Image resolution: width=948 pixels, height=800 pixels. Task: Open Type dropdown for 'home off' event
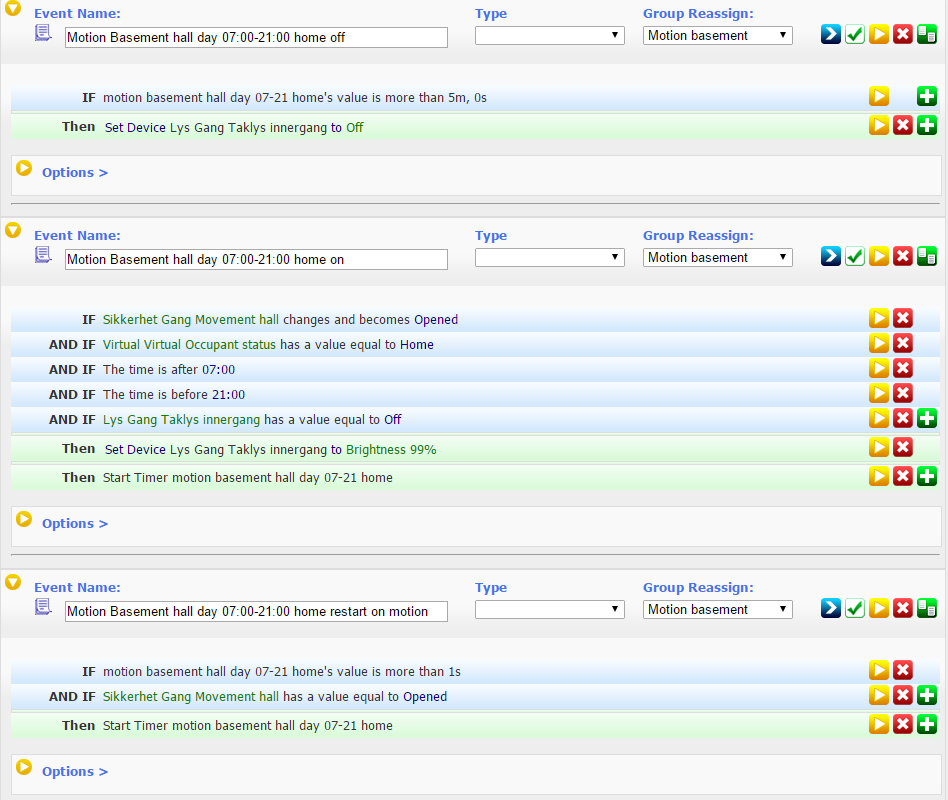tap(550, 35)
